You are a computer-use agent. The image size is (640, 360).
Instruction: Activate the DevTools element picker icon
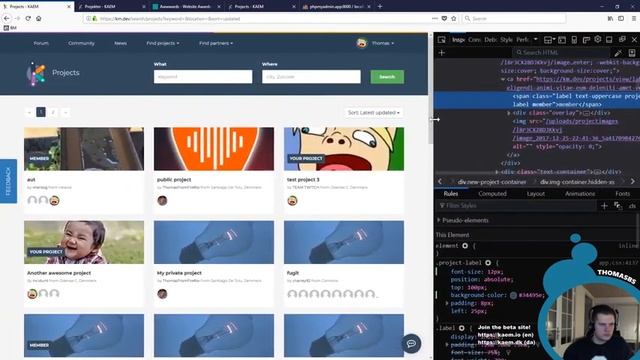point(442,40)
